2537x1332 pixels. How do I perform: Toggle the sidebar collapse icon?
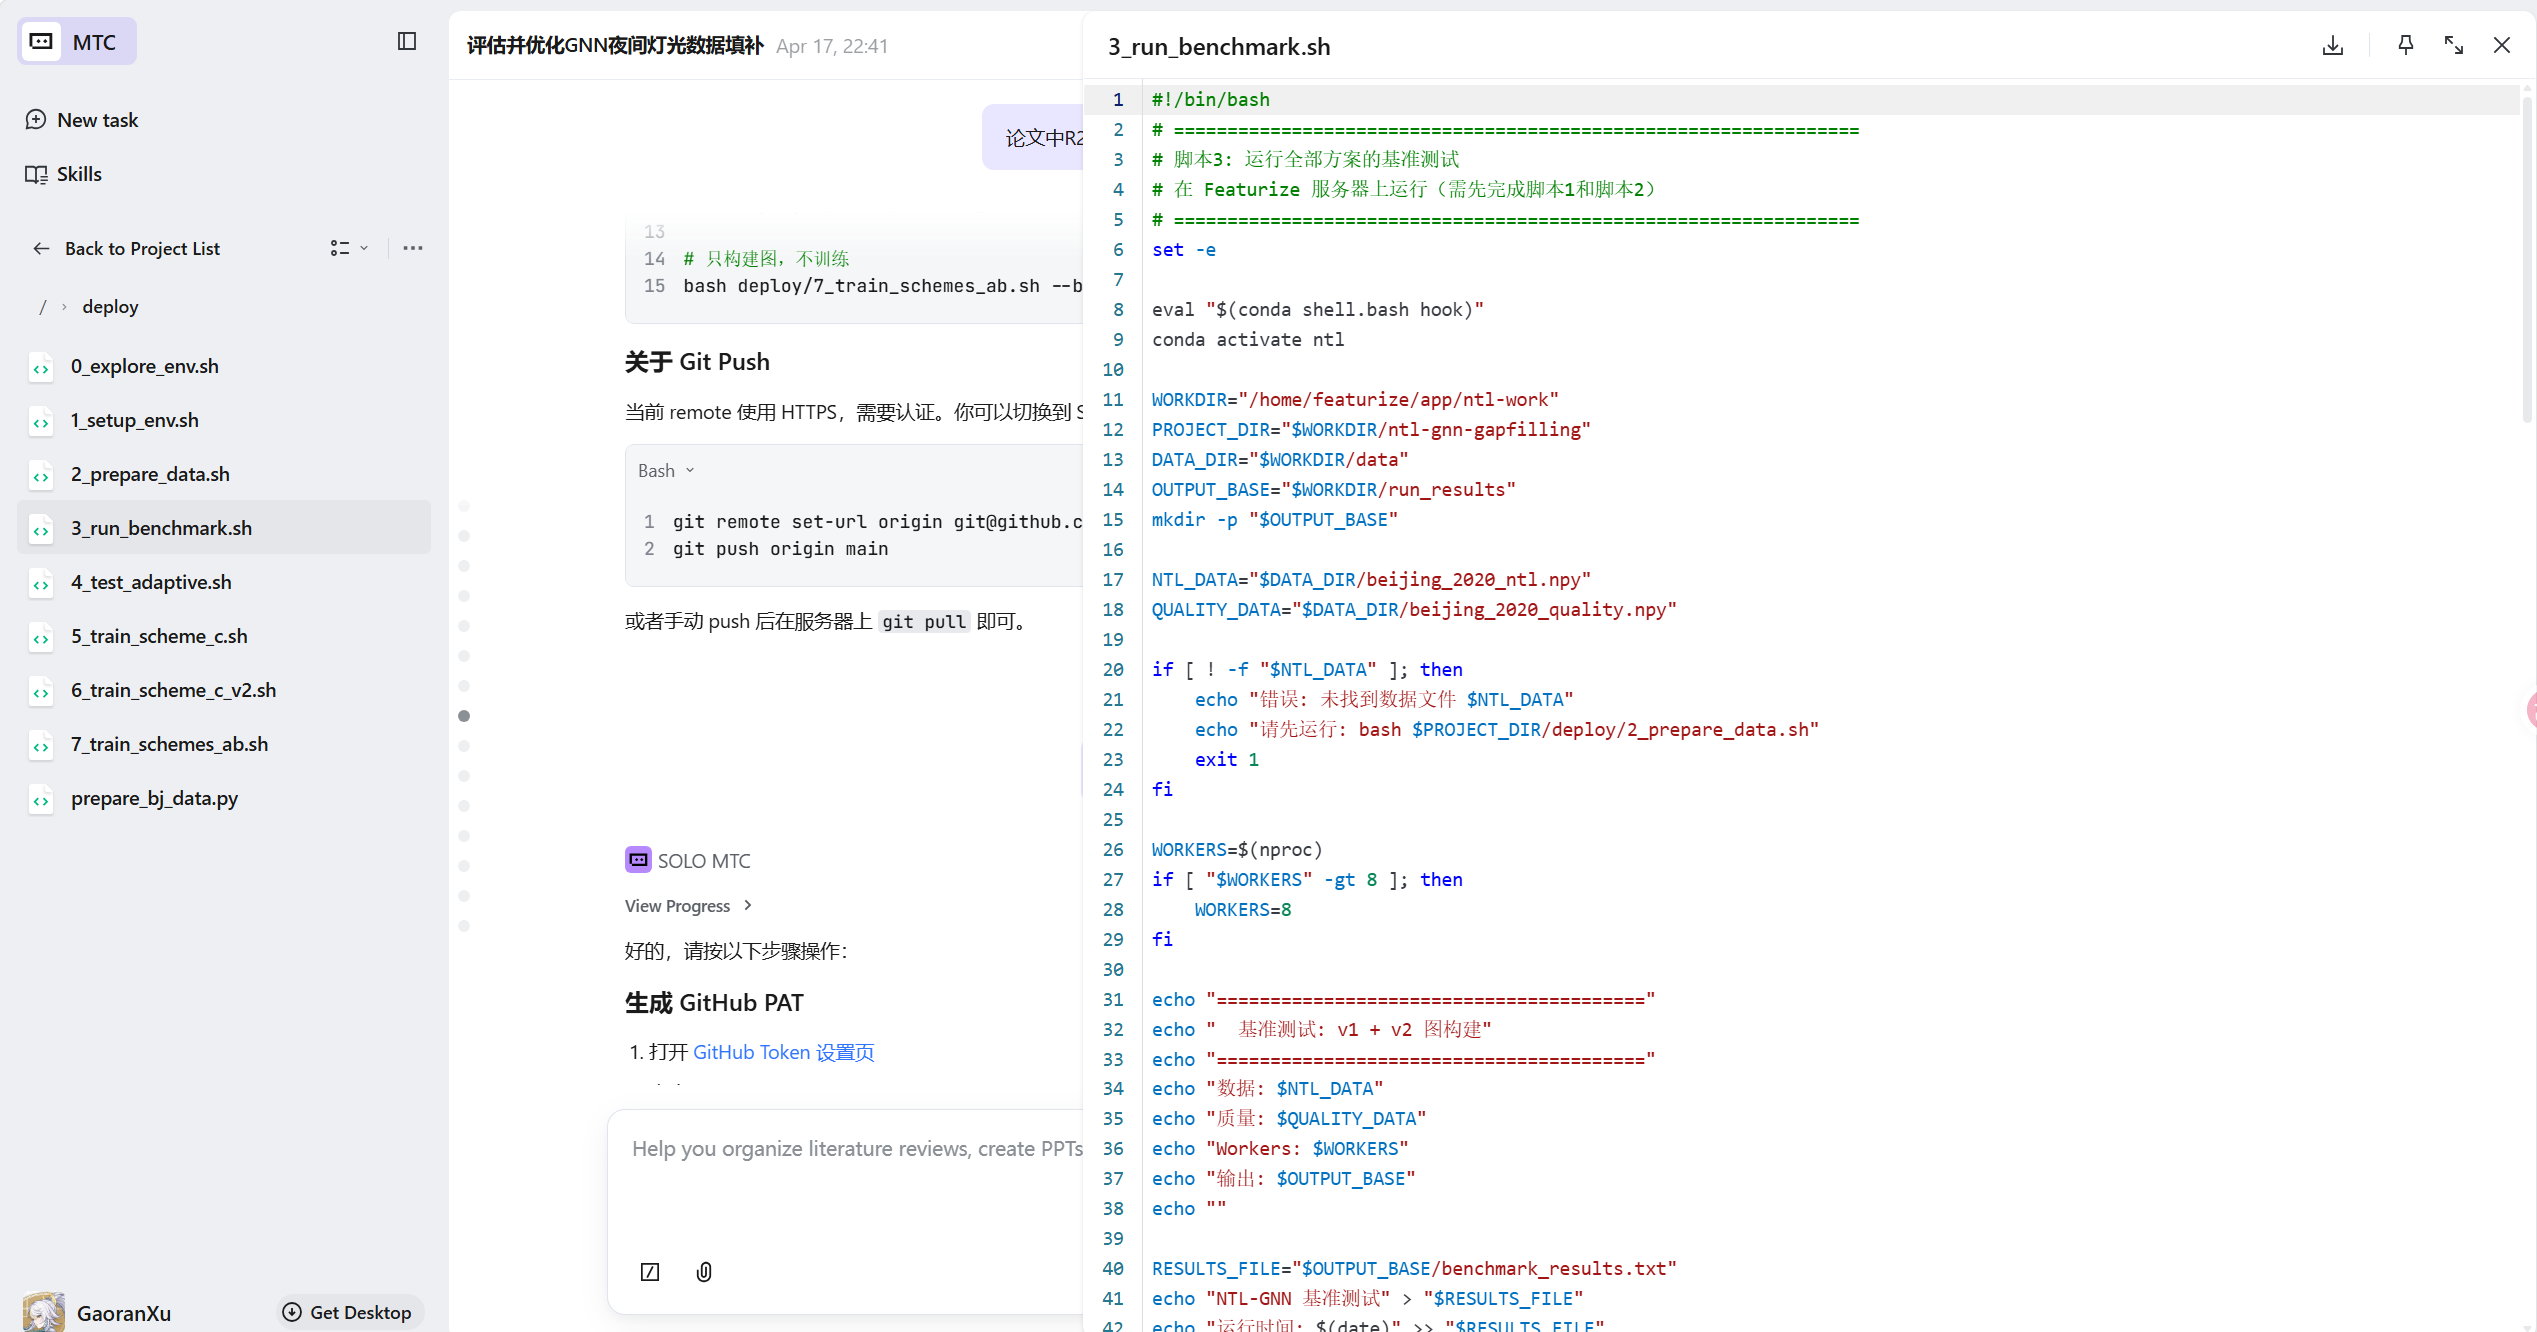tap(406, 41)
